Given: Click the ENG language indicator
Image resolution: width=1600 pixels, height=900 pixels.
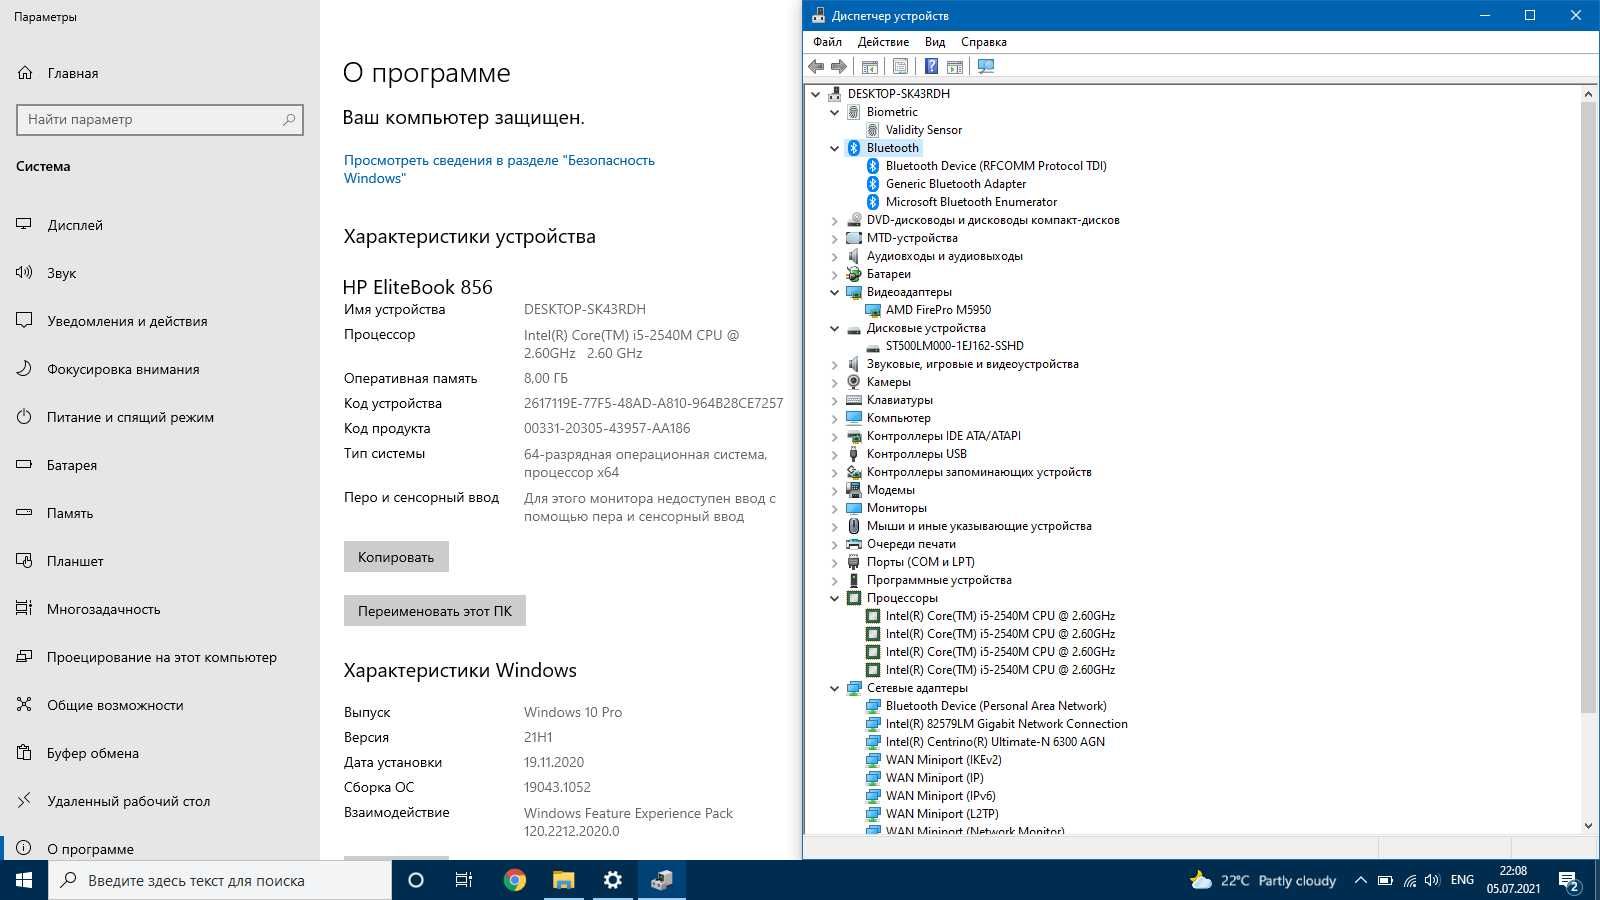Looking at the screenshot, I should pos(1462,880).
